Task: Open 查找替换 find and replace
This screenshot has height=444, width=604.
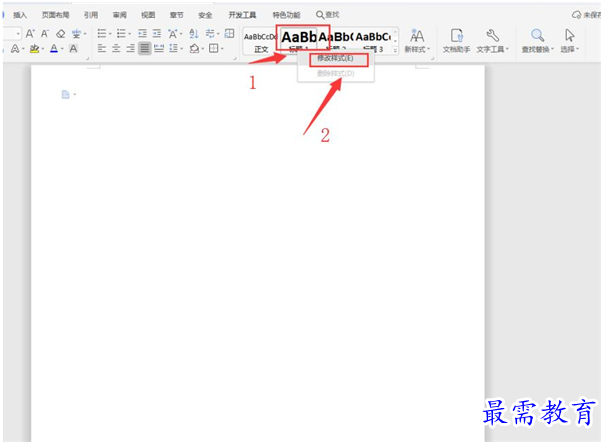Action: click(x=538, y=41)
